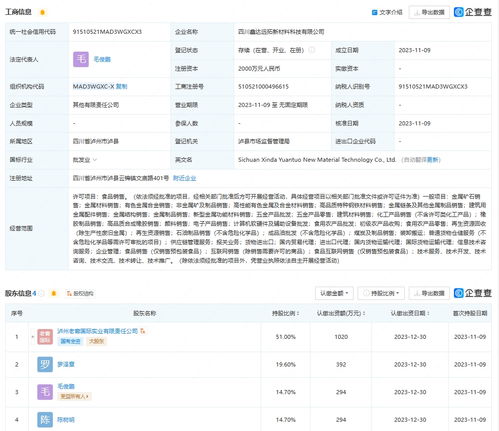Select the registered capital 2000万元人民币
The width and height of the screenshot is (499, 431).
click(259, 69)
